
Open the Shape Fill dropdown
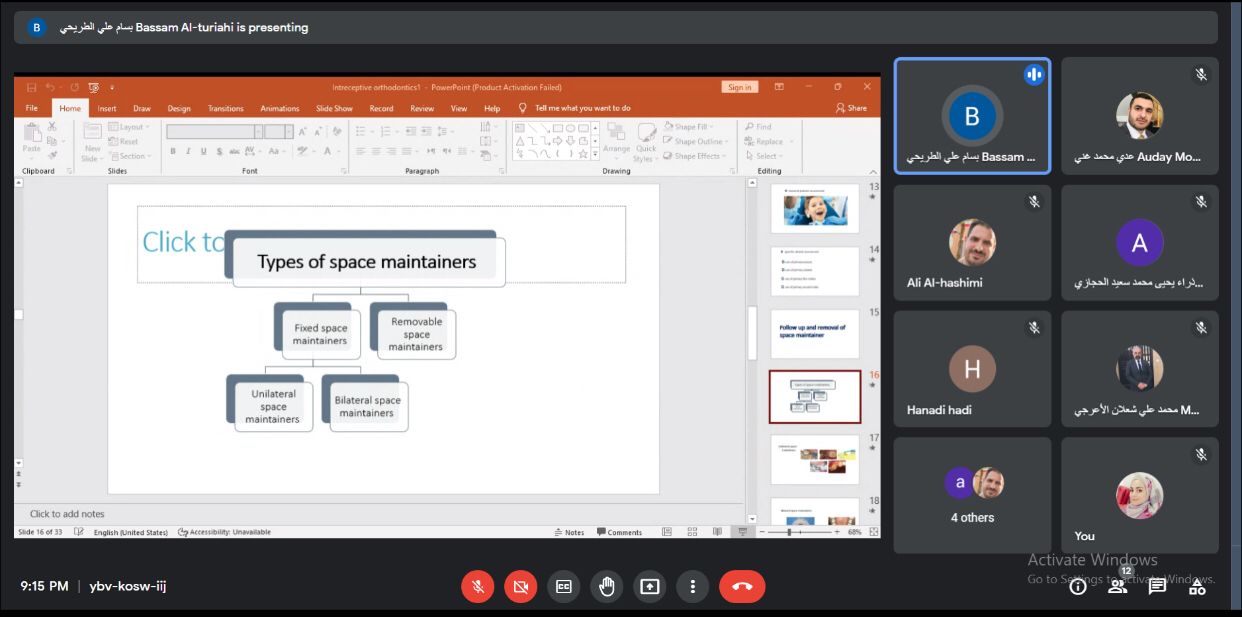[x=691, y=127]
